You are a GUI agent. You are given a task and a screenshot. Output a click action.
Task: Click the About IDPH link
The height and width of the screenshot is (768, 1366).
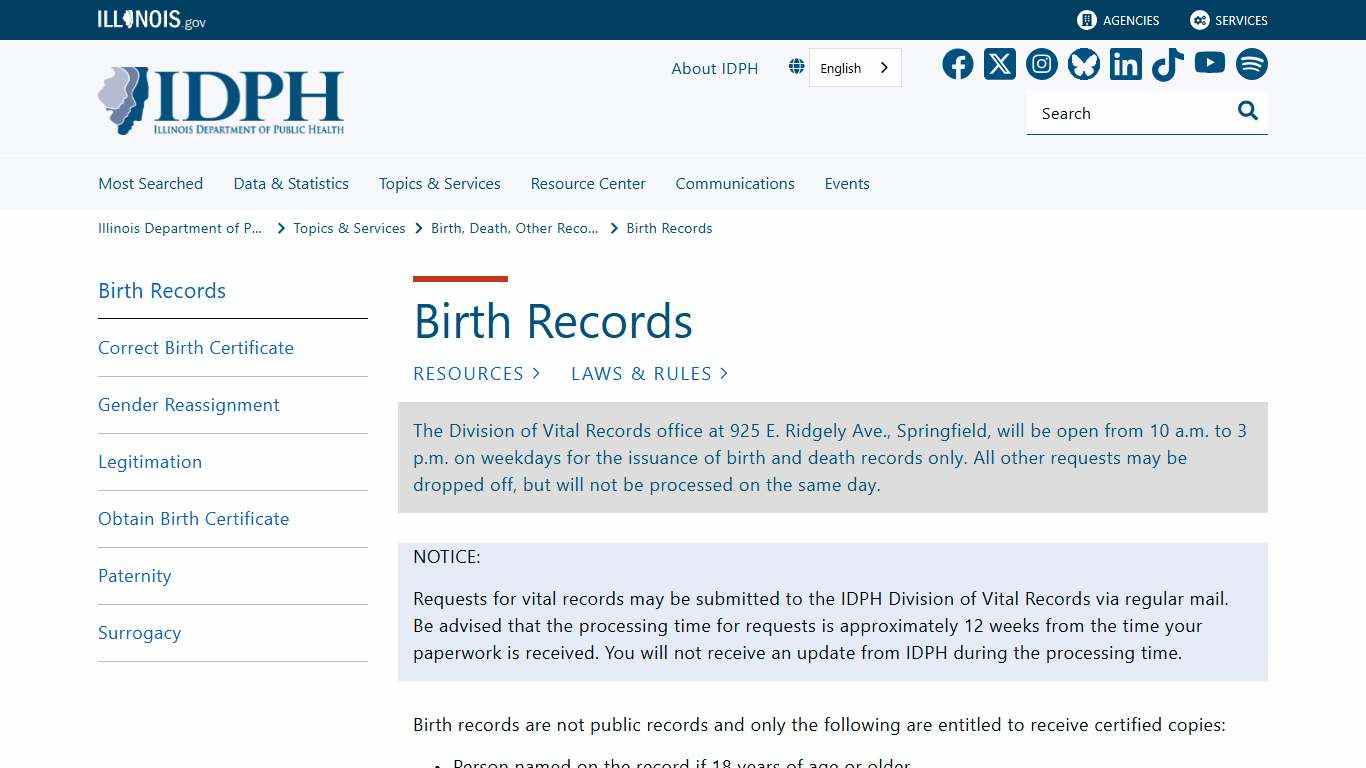coord(714,68)
